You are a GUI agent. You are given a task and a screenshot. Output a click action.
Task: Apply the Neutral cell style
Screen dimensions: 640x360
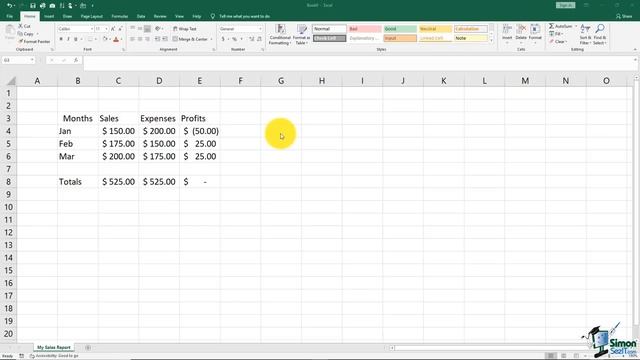tap(436, 29)
